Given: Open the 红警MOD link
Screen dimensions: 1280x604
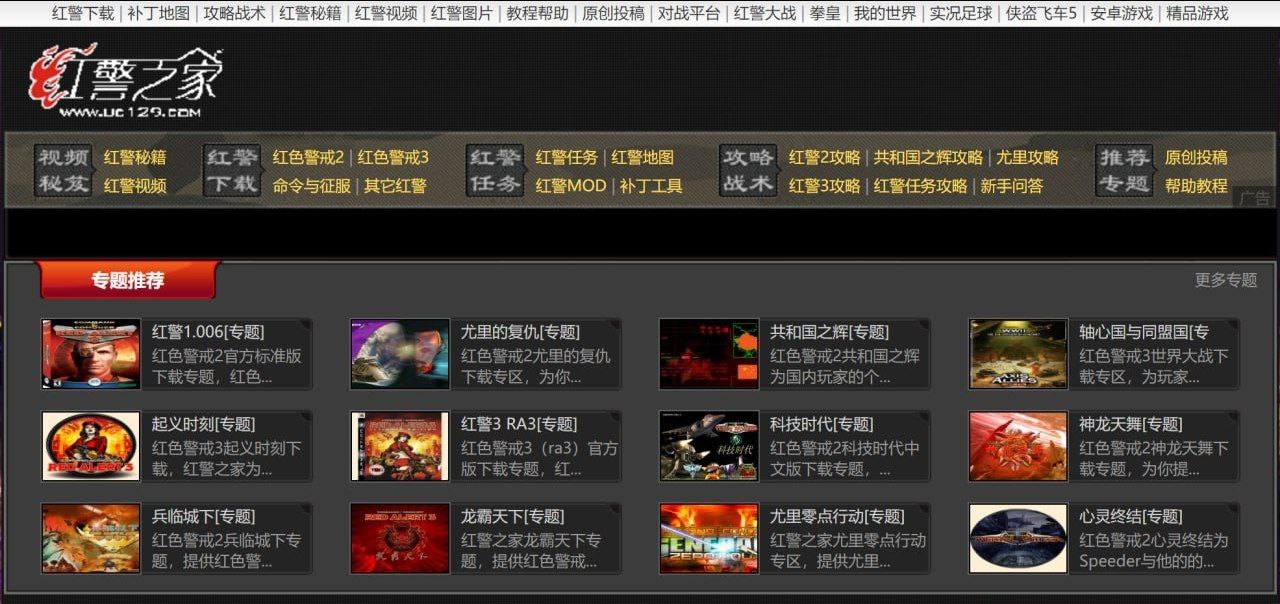Looking at the screenshot, I should tap(571, 185).
